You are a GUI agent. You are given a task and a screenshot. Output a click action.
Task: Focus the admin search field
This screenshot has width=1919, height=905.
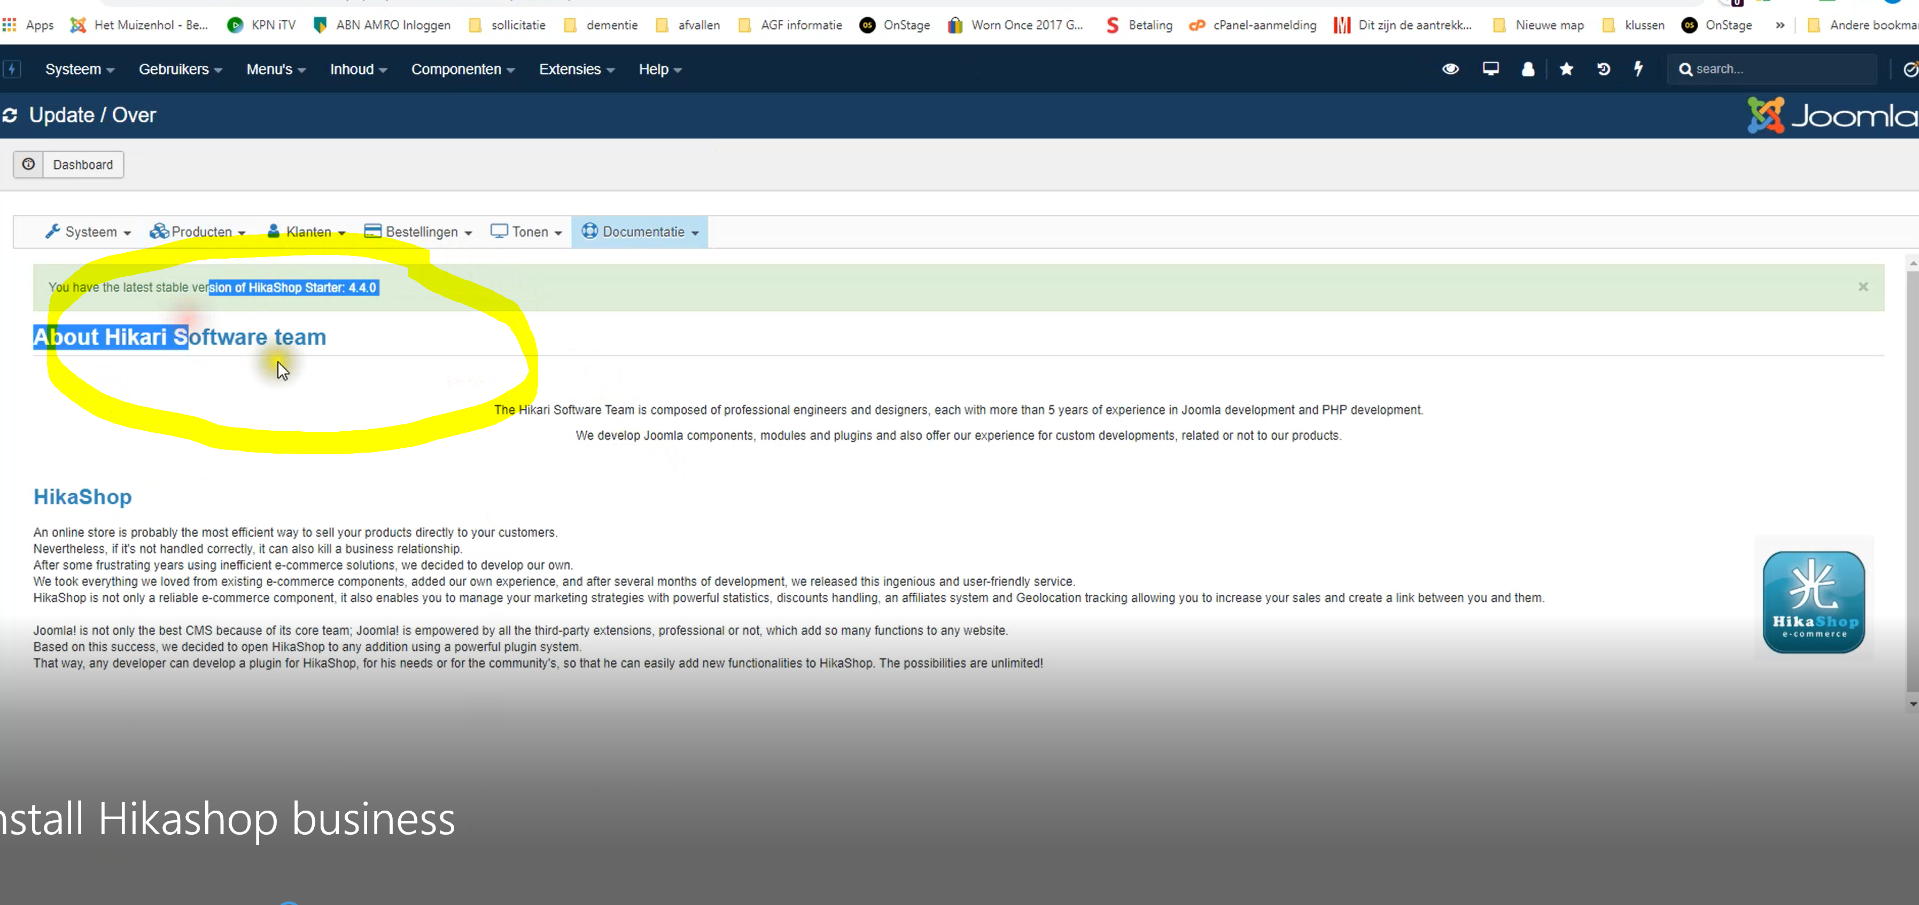[1772, 69]
